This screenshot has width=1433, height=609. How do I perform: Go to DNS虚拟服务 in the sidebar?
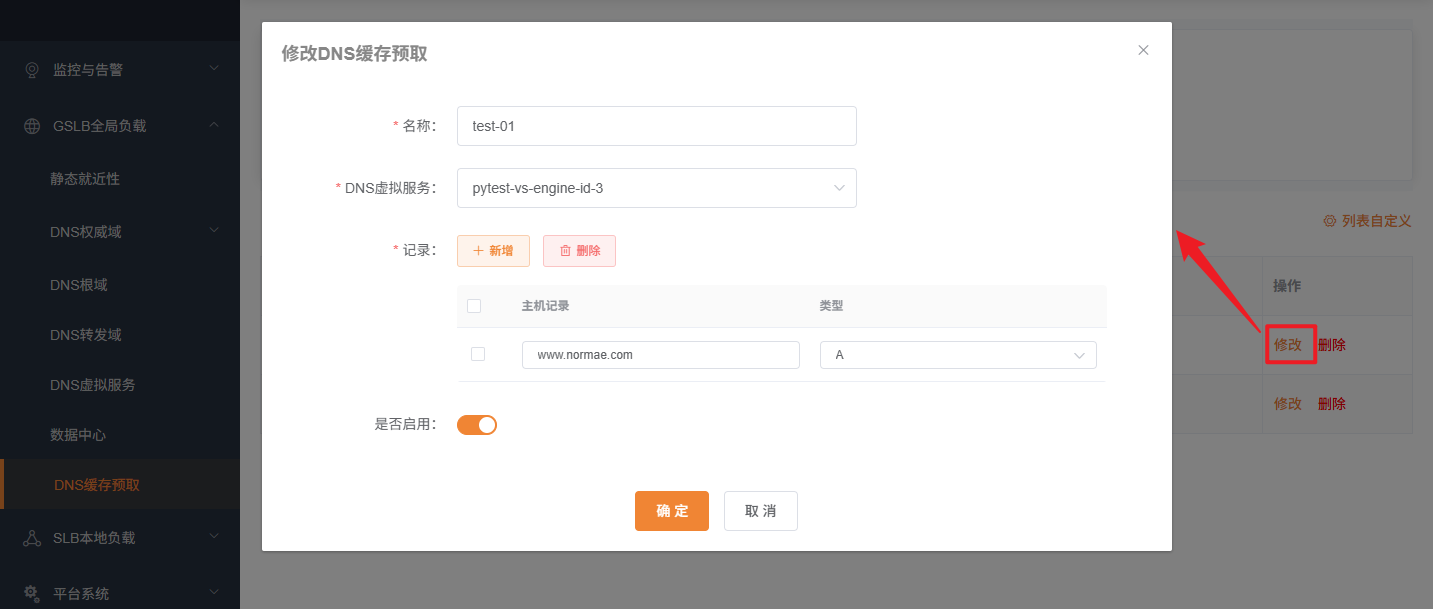click(x=93, y=385)
